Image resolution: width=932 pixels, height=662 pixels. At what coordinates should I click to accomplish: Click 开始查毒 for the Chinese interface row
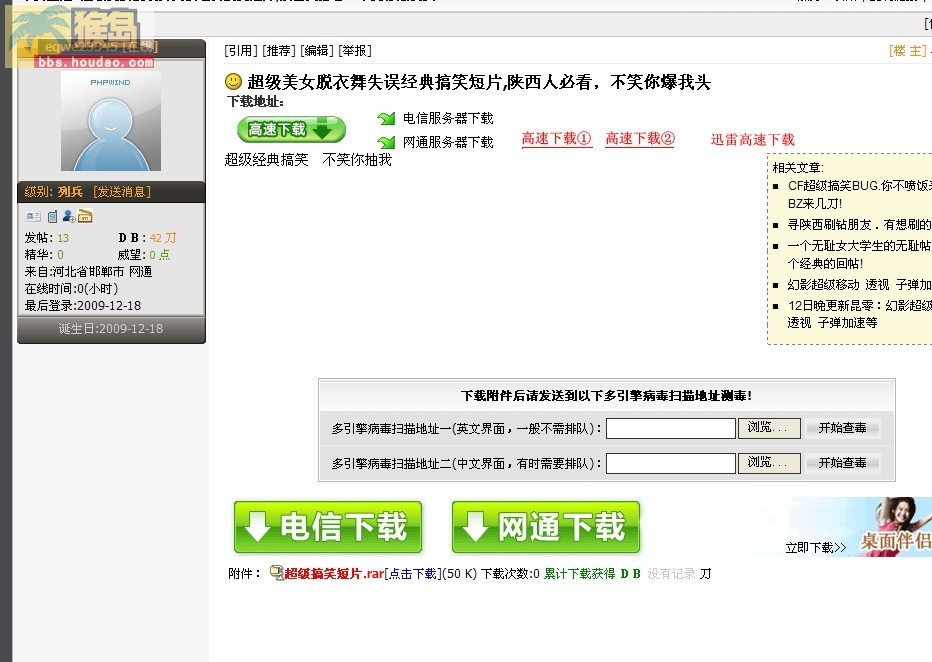click(842, 463)
